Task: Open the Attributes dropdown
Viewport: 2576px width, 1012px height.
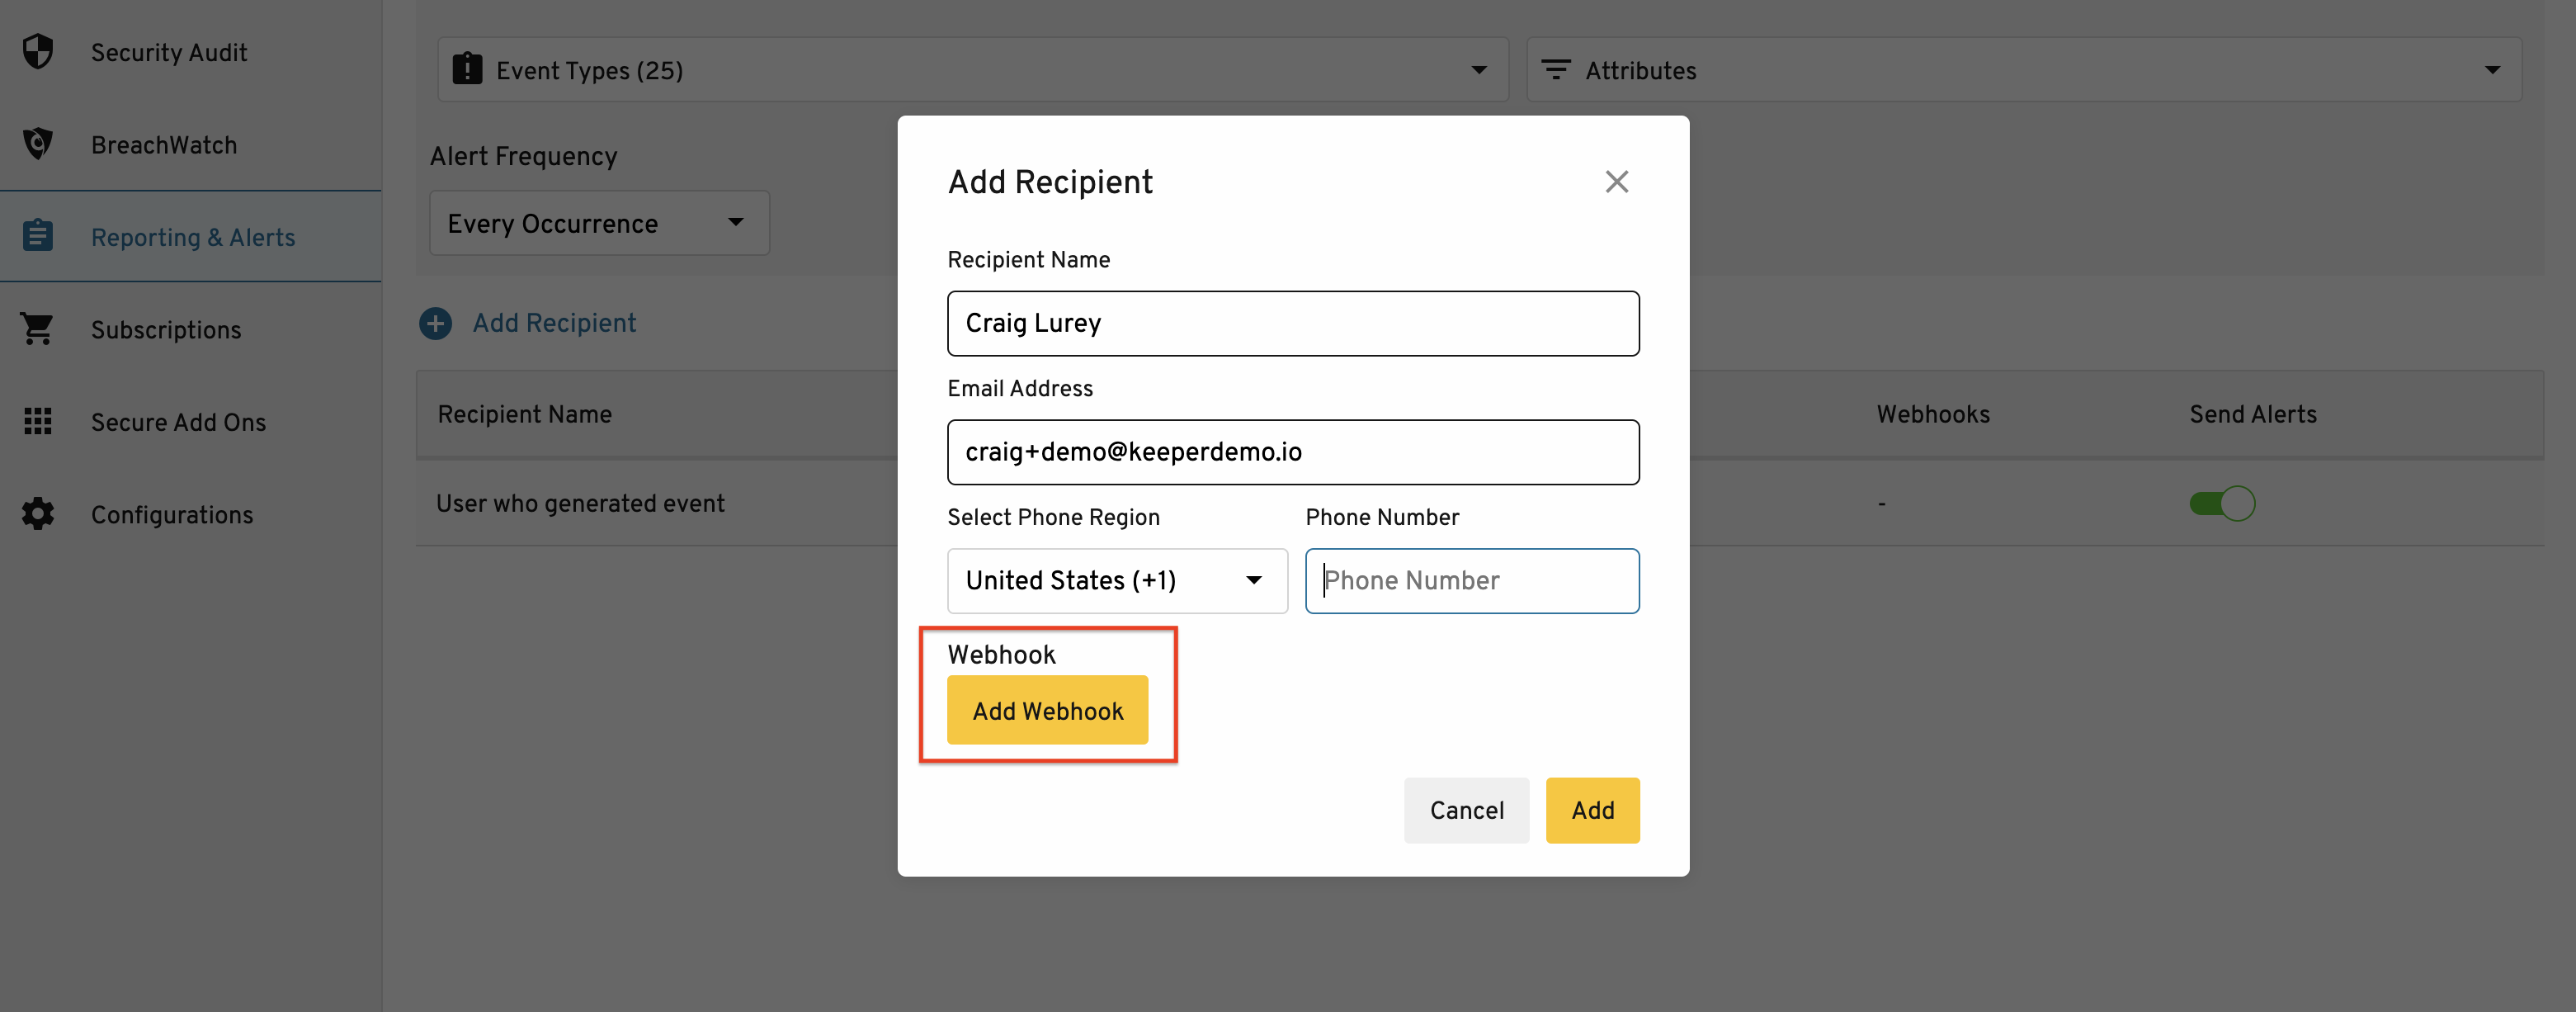Action: 2024,69
